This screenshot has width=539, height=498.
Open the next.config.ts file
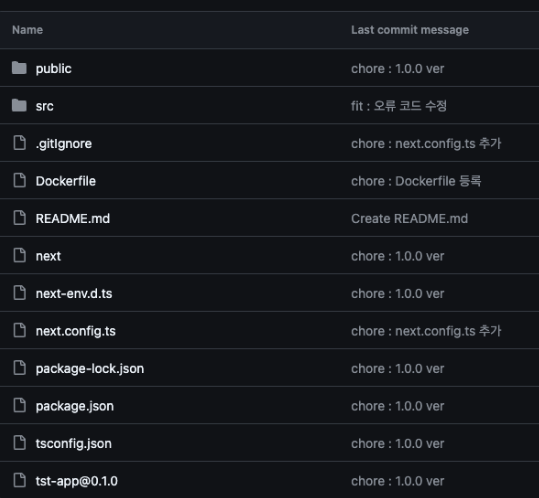pos(76,331)
